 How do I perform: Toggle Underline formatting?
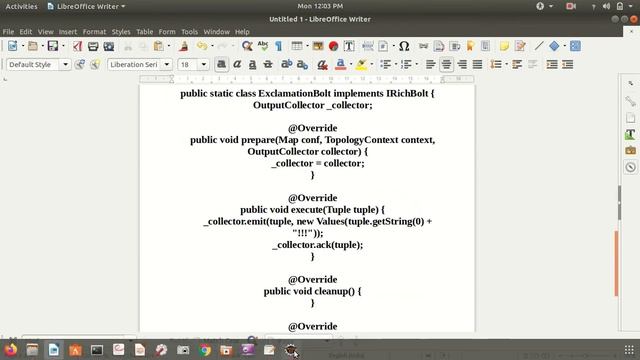[253, 64]
